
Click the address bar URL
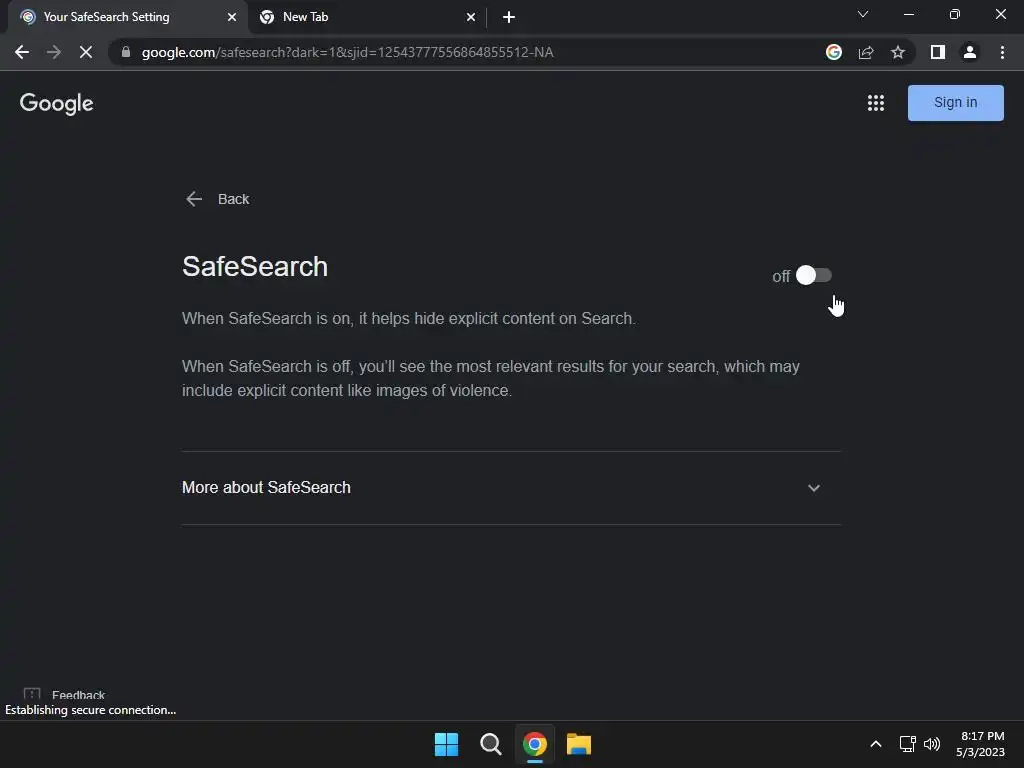click(347, 52)
